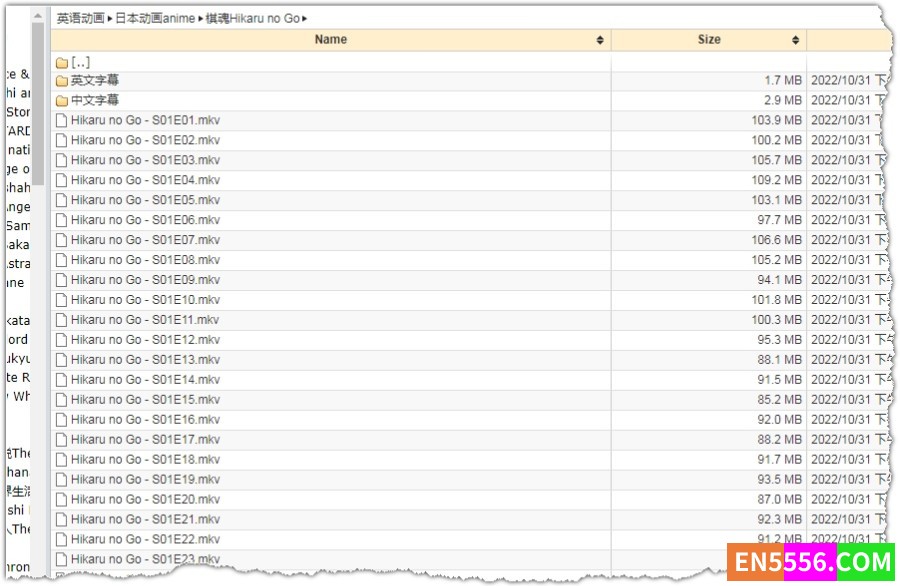900x586 pixels.
Task: Open Hikaru no Go - S01E15.mkv
Action: 145,400
